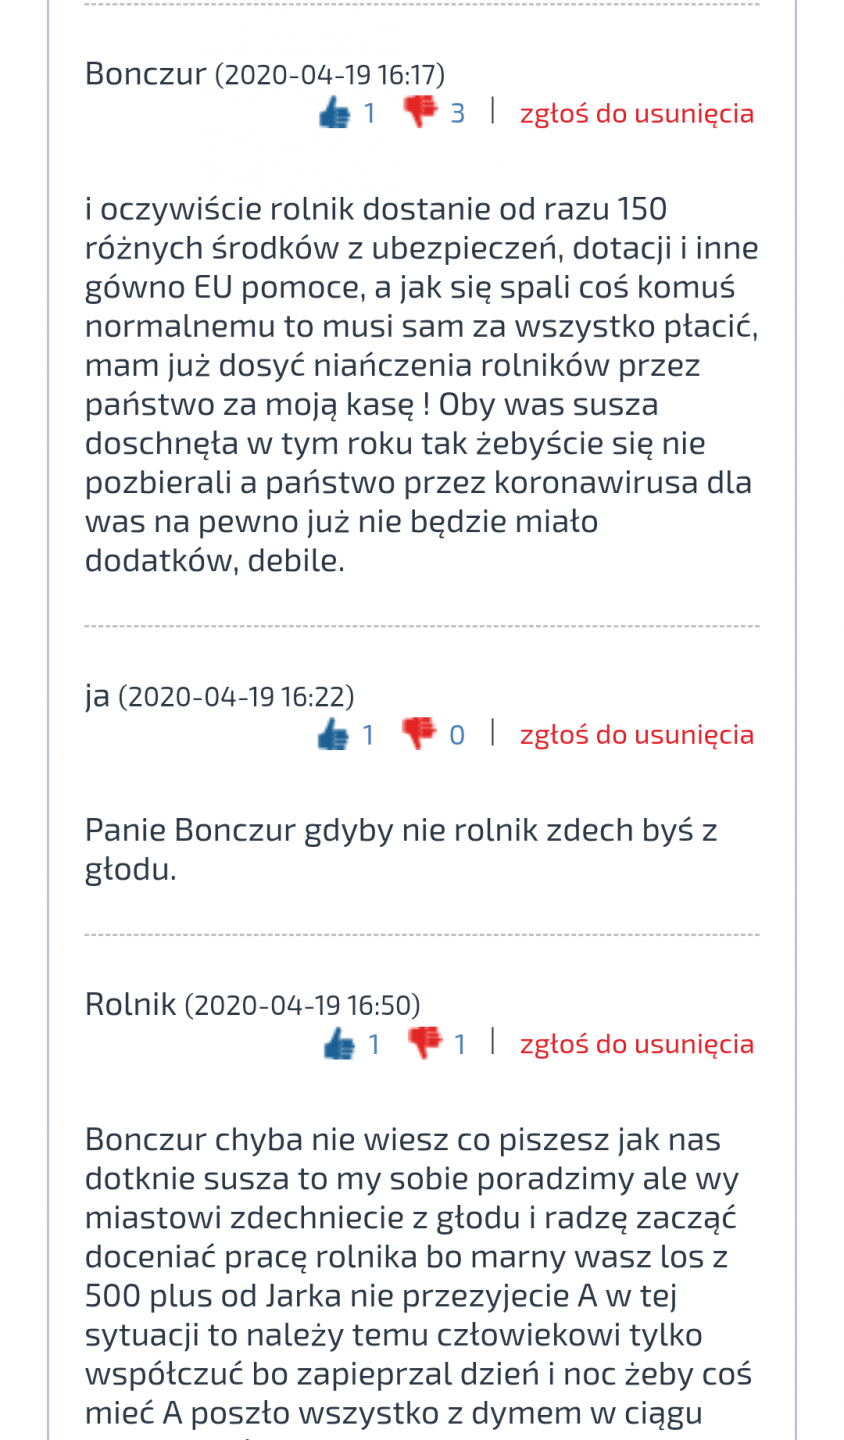Click the like count on Bonczur's comment
Image resolution: width=844 pixels, height=1440 pixels.
coord(369,113)
